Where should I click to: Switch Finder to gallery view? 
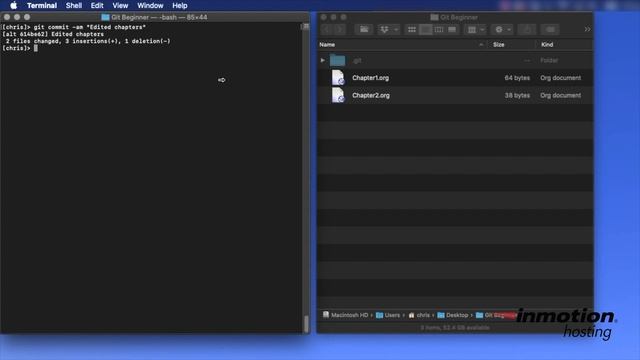pyautogui.click(x=452, y=29)
